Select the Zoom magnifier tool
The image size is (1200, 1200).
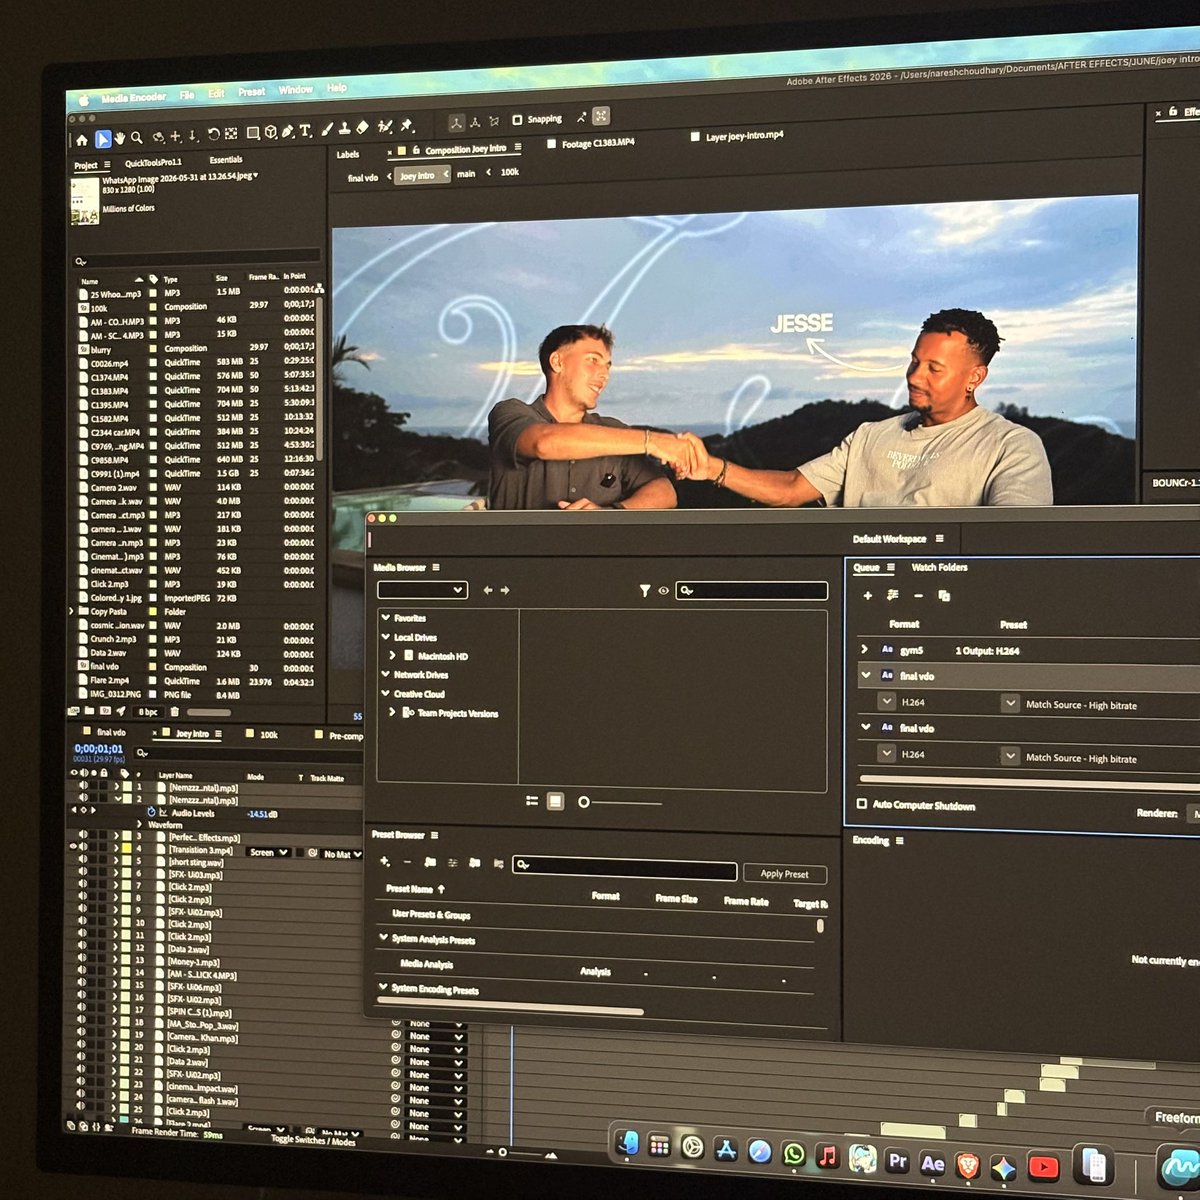[137, 137]
